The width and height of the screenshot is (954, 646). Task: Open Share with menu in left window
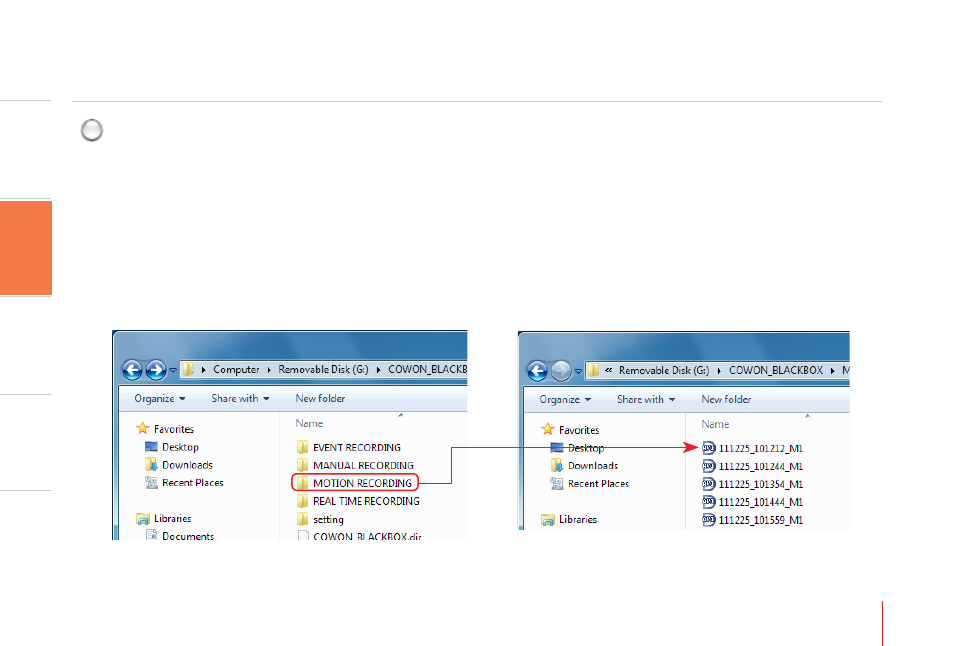tap(240, 398)
